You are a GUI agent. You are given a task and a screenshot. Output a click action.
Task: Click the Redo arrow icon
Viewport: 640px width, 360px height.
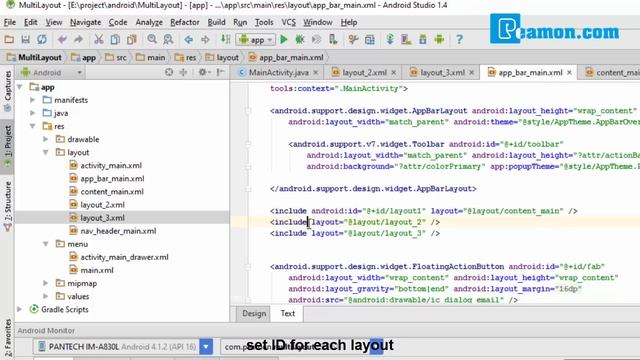pos(78,40)
